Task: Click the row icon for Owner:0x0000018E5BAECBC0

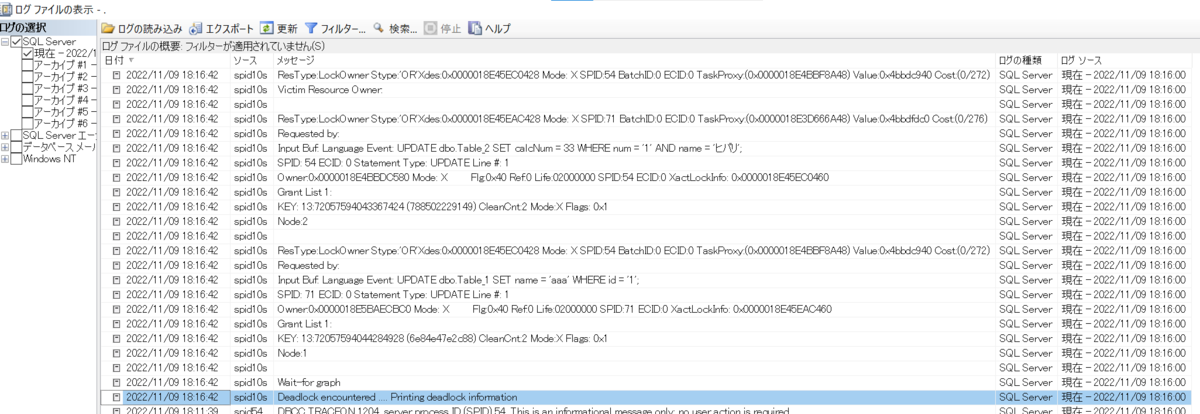Action: click(x=116, y=310)
